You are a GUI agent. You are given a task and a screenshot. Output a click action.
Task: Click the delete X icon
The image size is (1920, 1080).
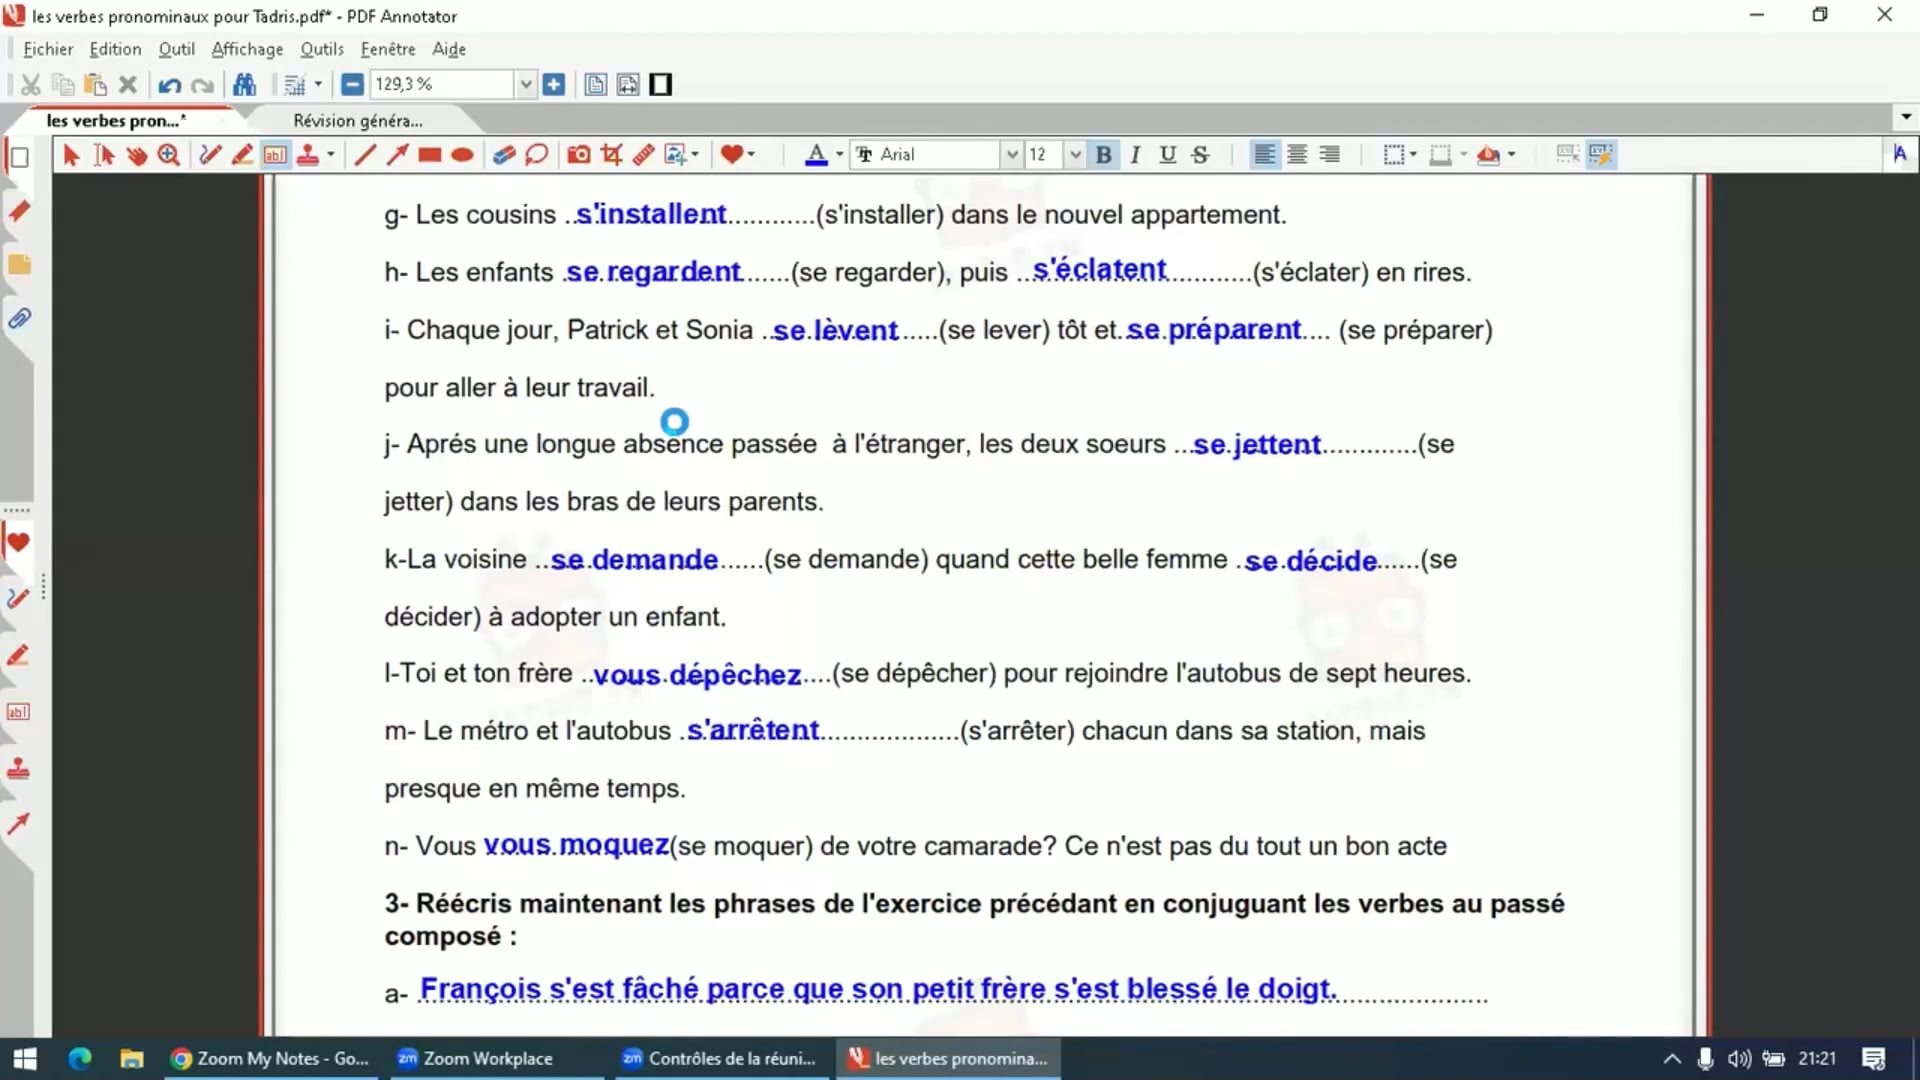pyautogui.click(x=128, y=85)
